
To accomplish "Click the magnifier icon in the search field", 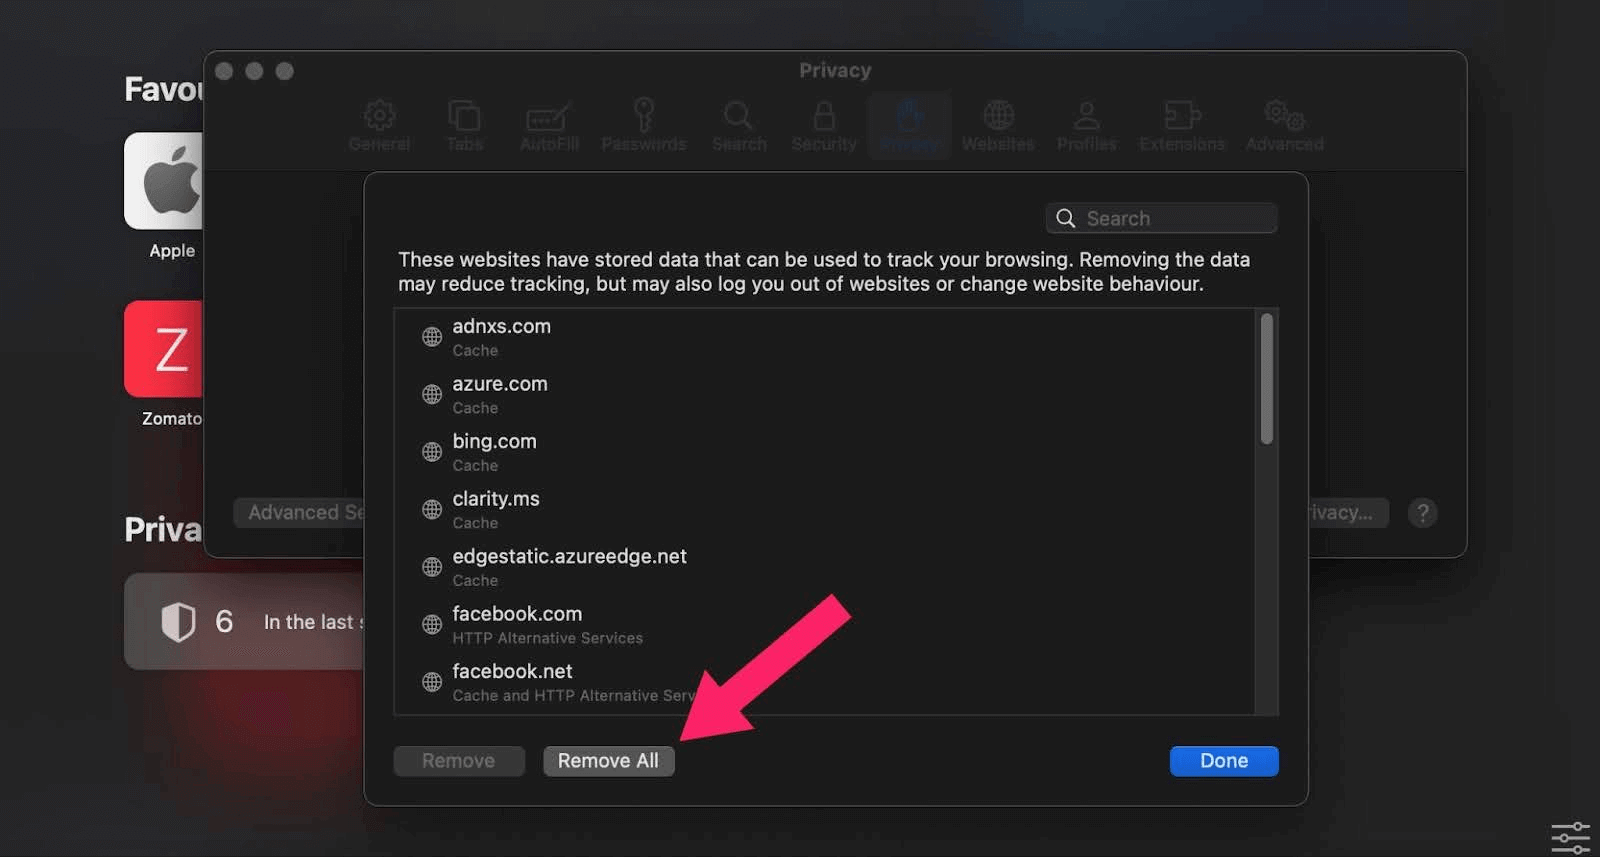I will [x=1066, y=218].
